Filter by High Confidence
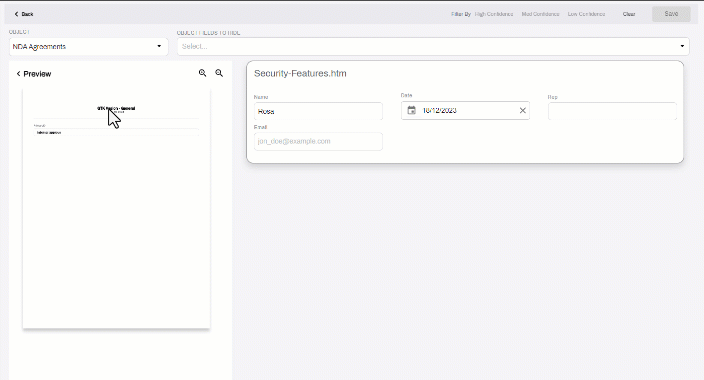Image resolution: width=704 pixels, height=380 pixels. [x=493, y=14]
